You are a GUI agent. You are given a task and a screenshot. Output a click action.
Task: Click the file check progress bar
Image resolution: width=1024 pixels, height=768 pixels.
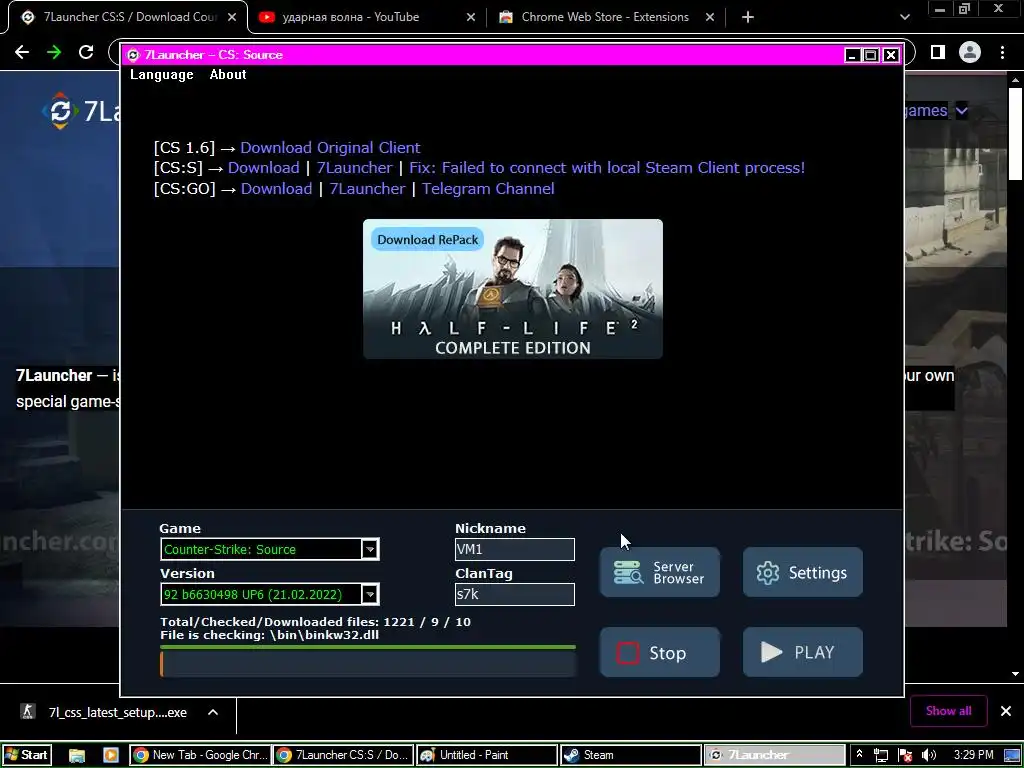368,663
